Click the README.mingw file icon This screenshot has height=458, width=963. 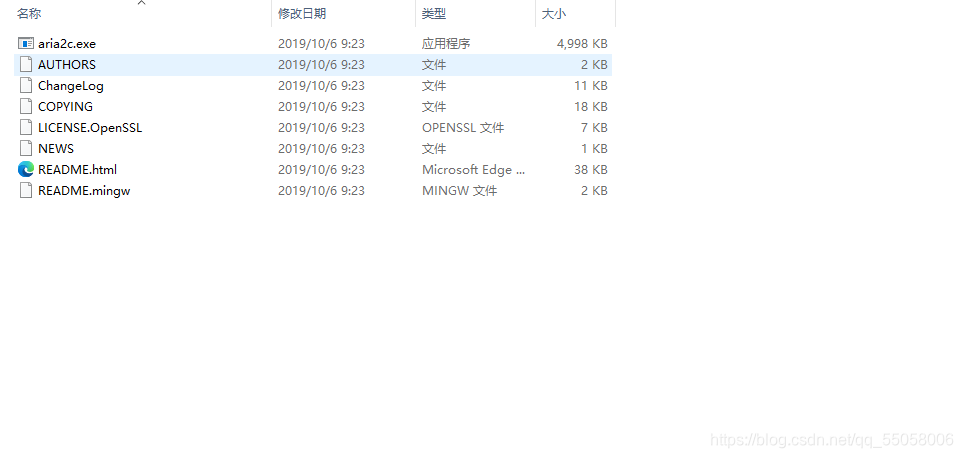(26, 190)
